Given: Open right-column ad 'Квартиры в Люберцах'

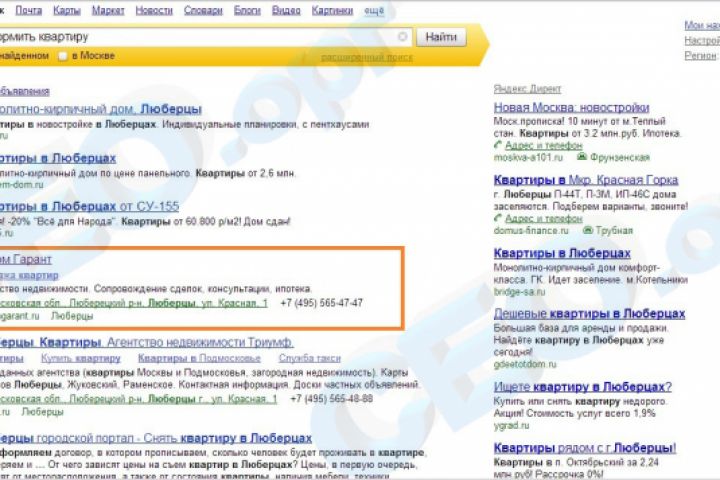Looking at the screenshot, I should tap(562, 253).
